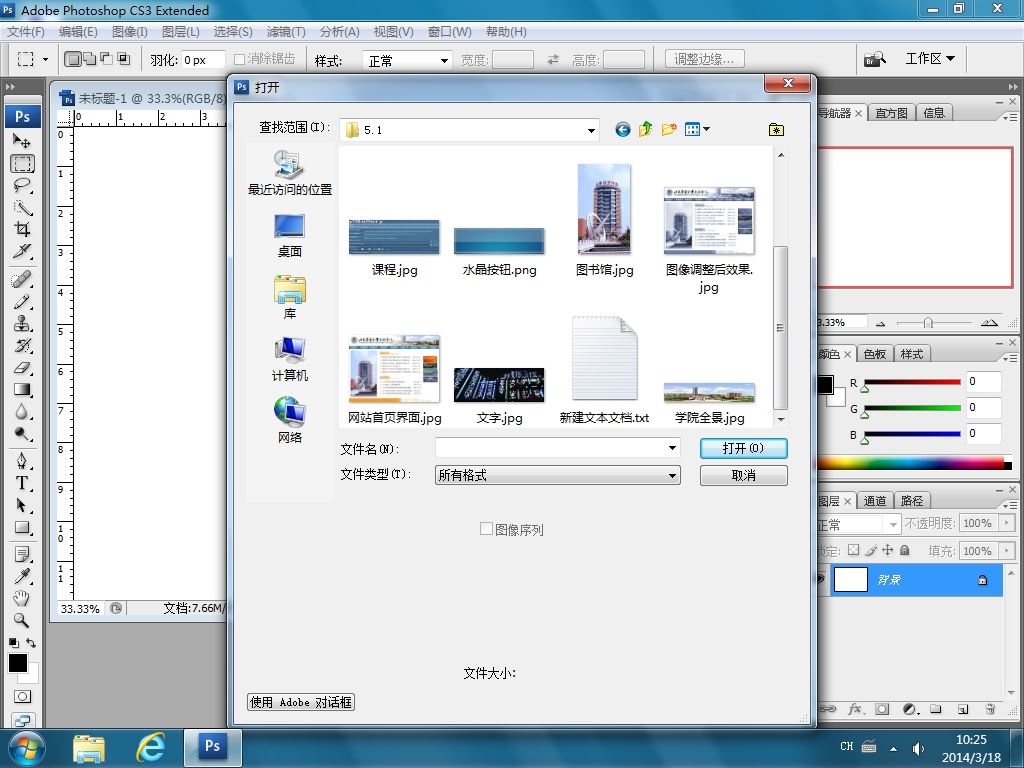
Task: Toggle Quick Mask mode
Action: click(x=22, y=697)
